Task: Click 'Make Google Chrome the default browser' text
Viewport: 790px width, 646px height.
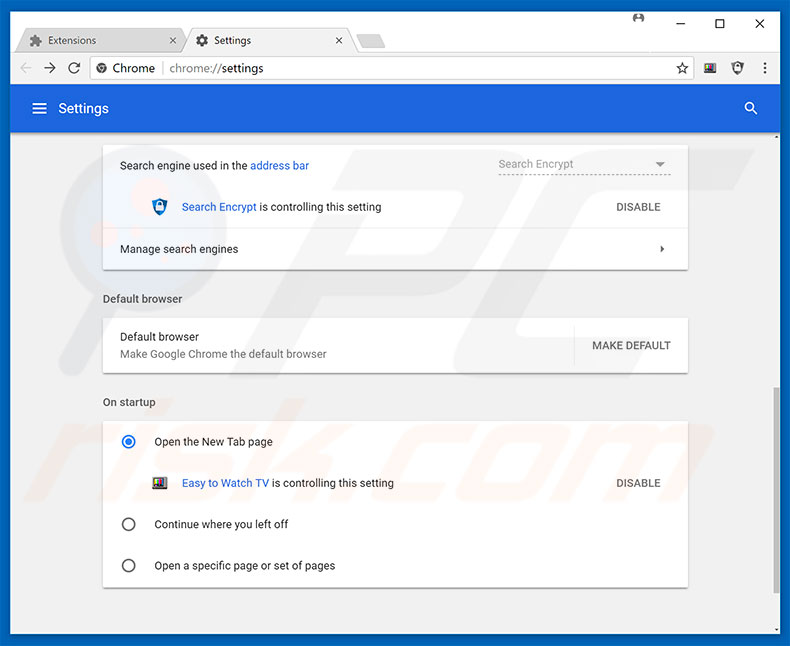Action: coord(223,354)
